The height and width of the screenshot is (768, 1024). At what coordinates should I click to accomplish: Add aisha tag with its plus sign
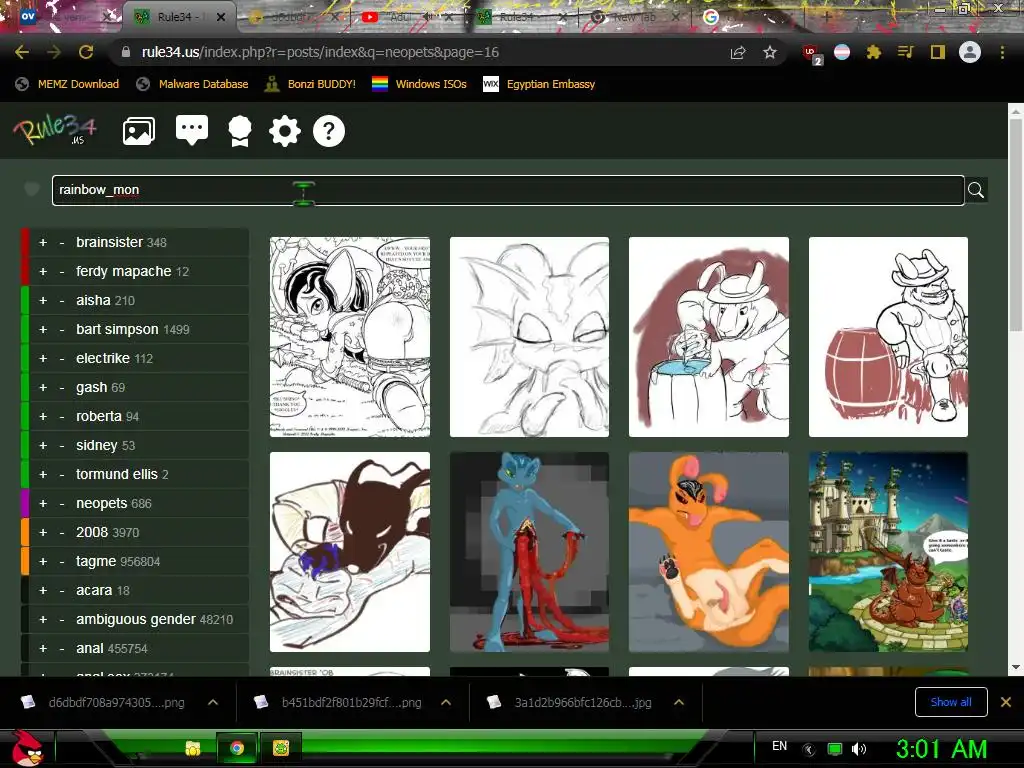[43, 300]
